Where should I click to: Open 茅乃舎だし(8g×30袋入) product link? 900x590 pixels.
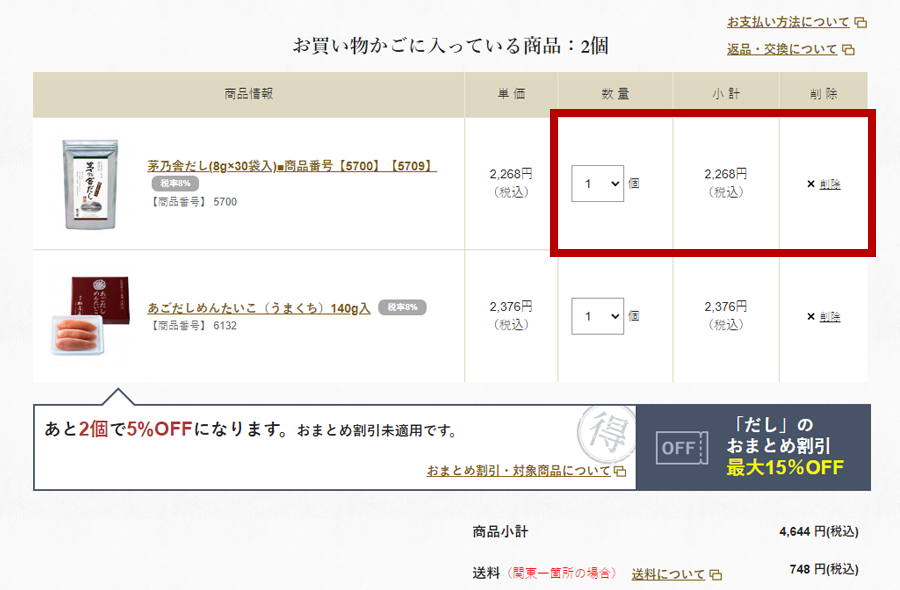pyautogui.click(x=292, y=166)
